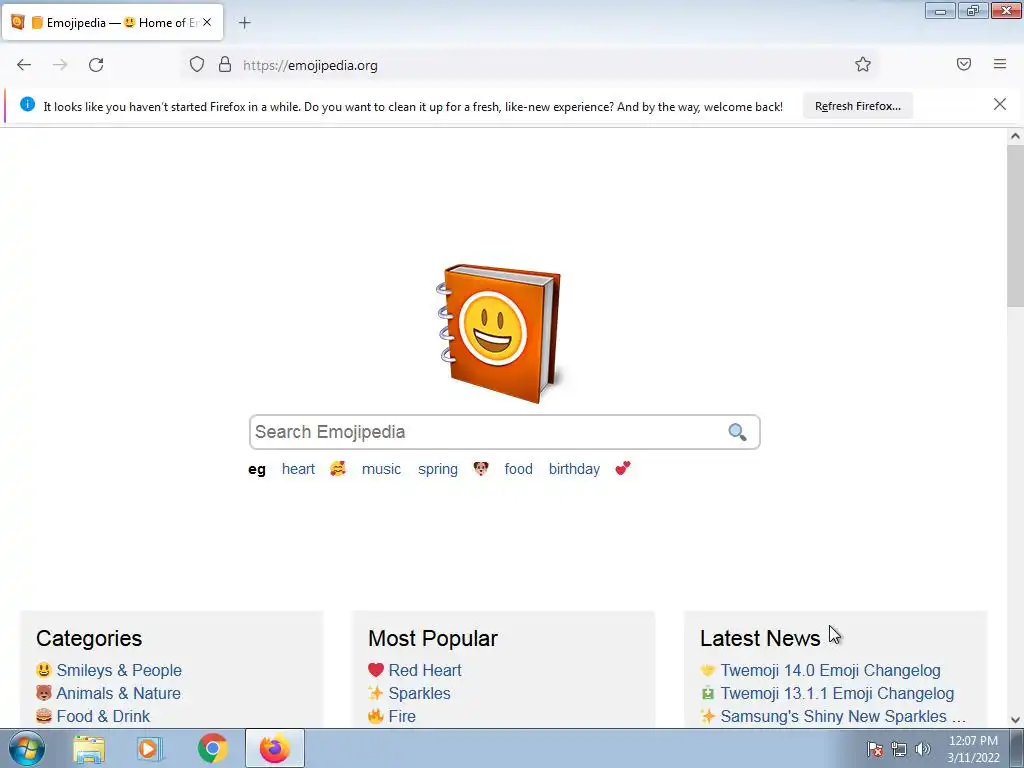
Task: View site security via the padlock icon
Action: [x=225, y=65]
